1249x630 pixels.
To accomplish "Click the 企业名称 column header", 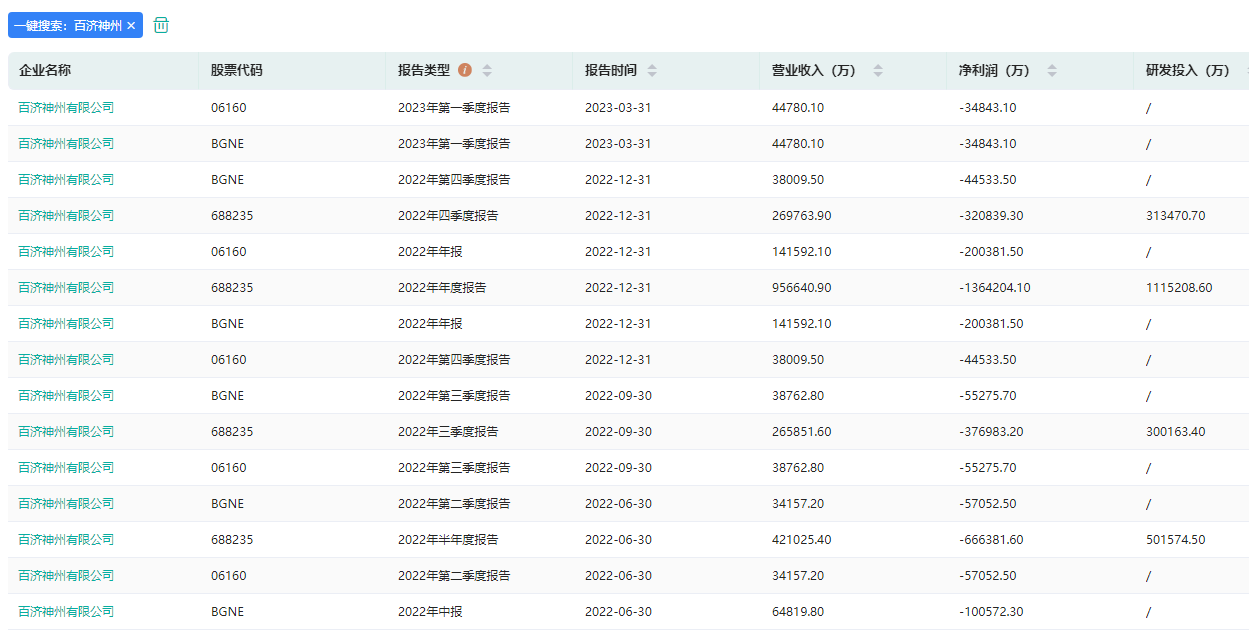I will 45,70.
